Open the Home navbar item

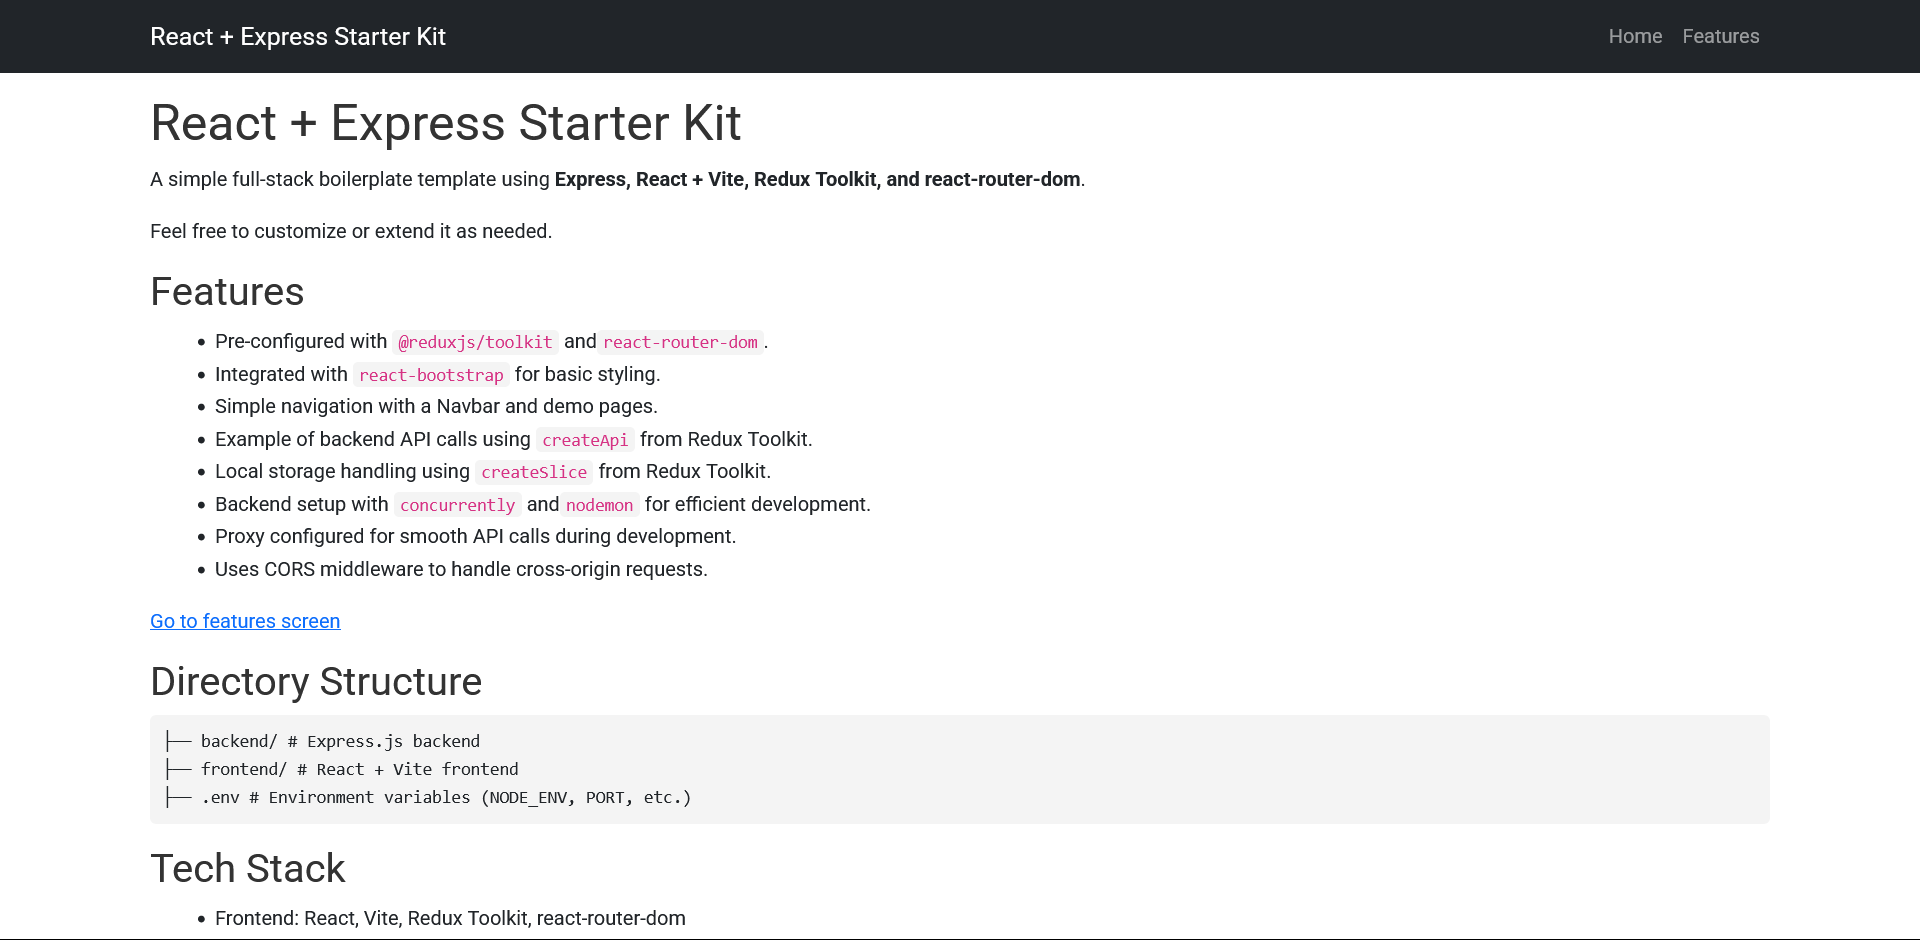pyautogui.click(x=1635, y=37)
